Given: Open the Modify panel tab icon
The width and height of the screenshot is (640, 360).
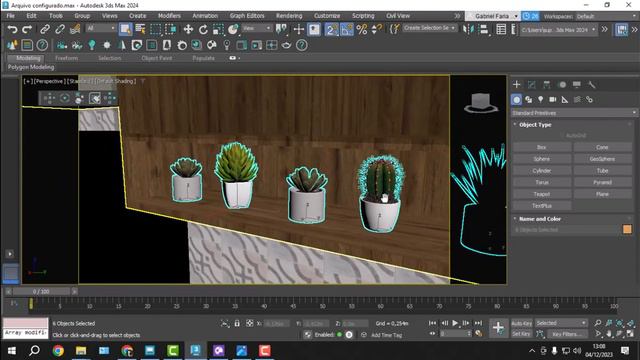Looking at the screenshot, I should (x=531, y=84).
